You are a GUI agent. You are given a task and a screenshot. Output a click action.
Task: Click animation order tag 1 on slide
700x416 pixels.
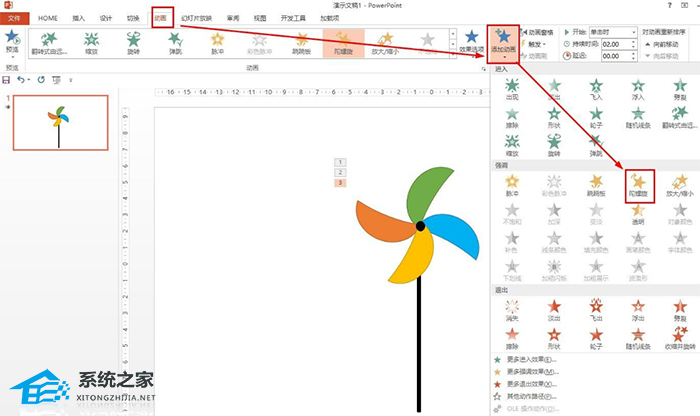(x=340, y=162)
